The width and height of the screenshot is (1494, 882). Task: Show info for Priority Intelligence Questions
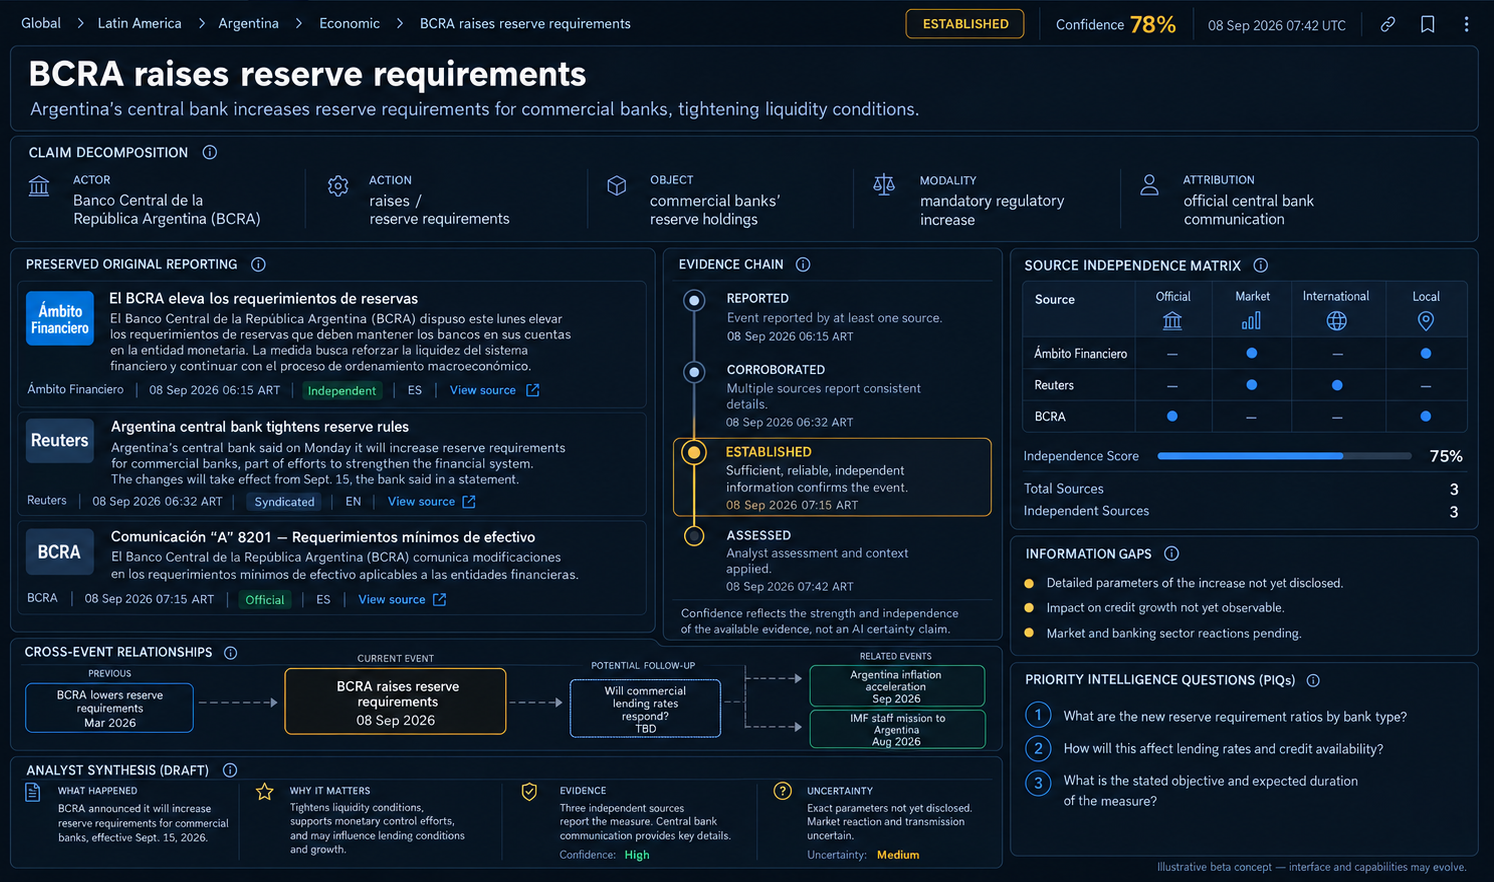pos(1313,680)
